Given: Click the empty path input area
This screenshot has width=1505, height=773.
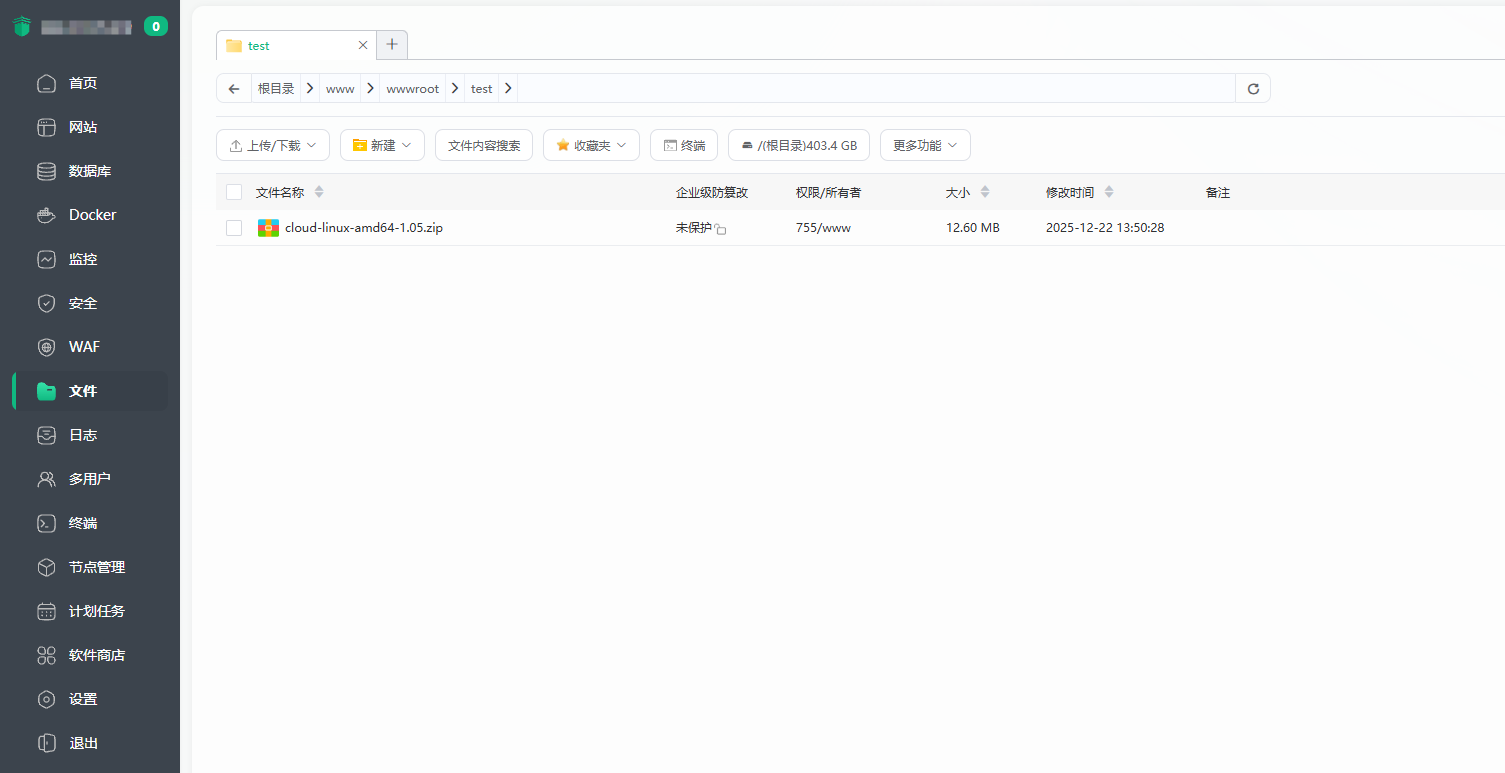Looking at the screenshot, I should [876, 88].
